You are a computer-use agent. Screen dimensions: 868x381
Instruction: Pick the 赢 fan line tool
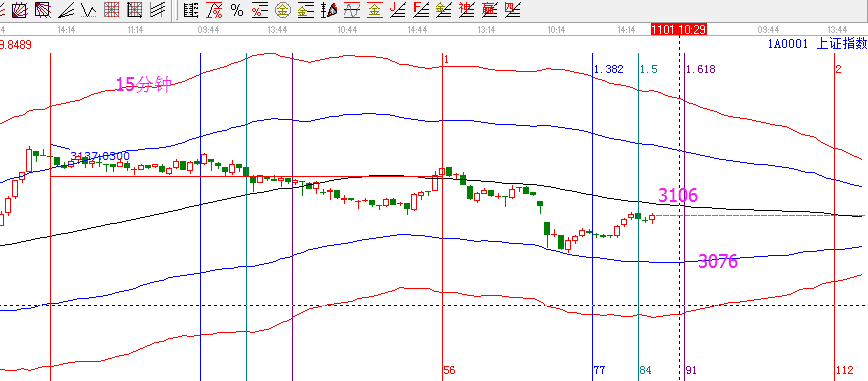(489, 9)
